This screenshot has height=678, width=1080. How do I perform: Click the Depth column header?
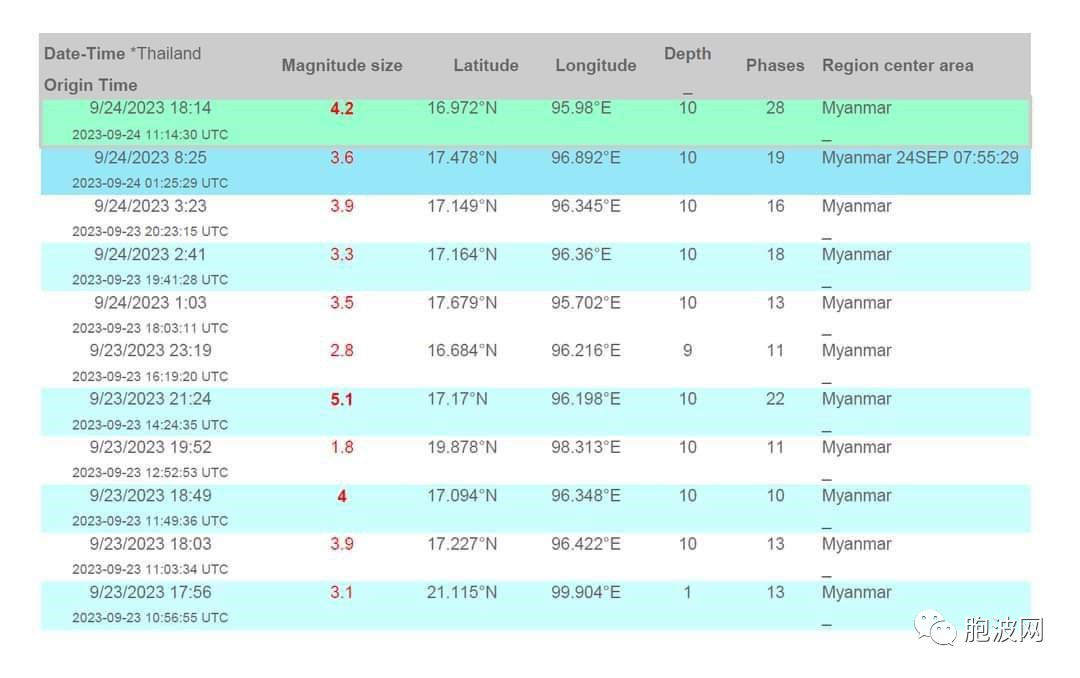pos(687,54)
